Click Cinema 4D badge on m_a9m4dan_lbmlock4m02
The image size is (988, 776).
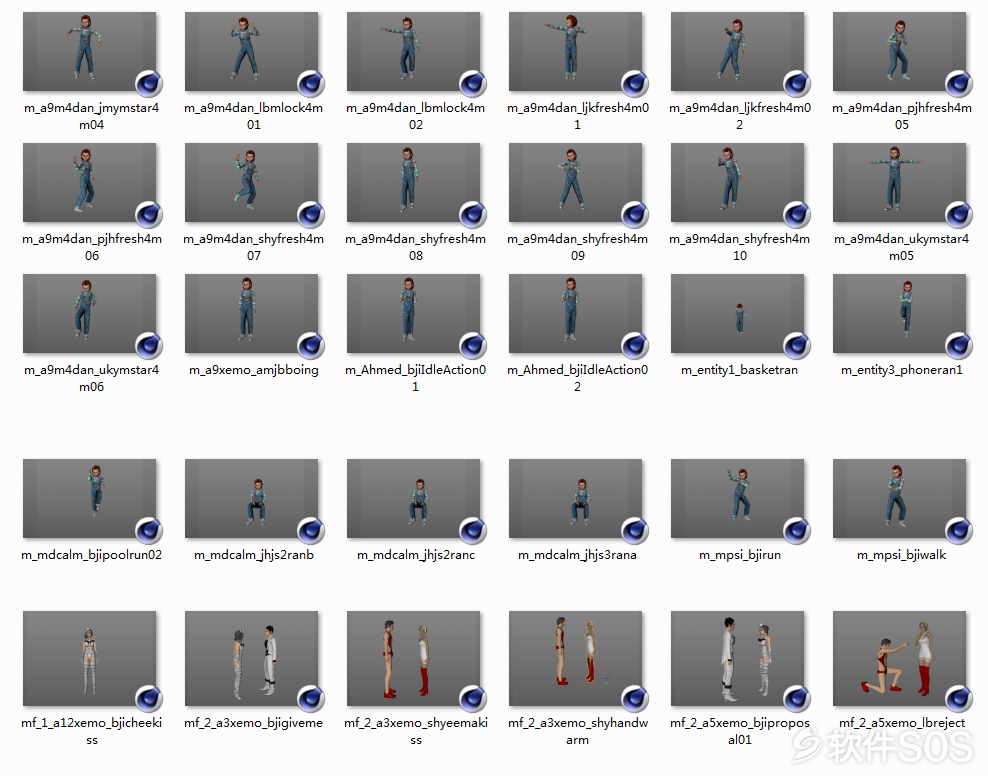(473, 84)
